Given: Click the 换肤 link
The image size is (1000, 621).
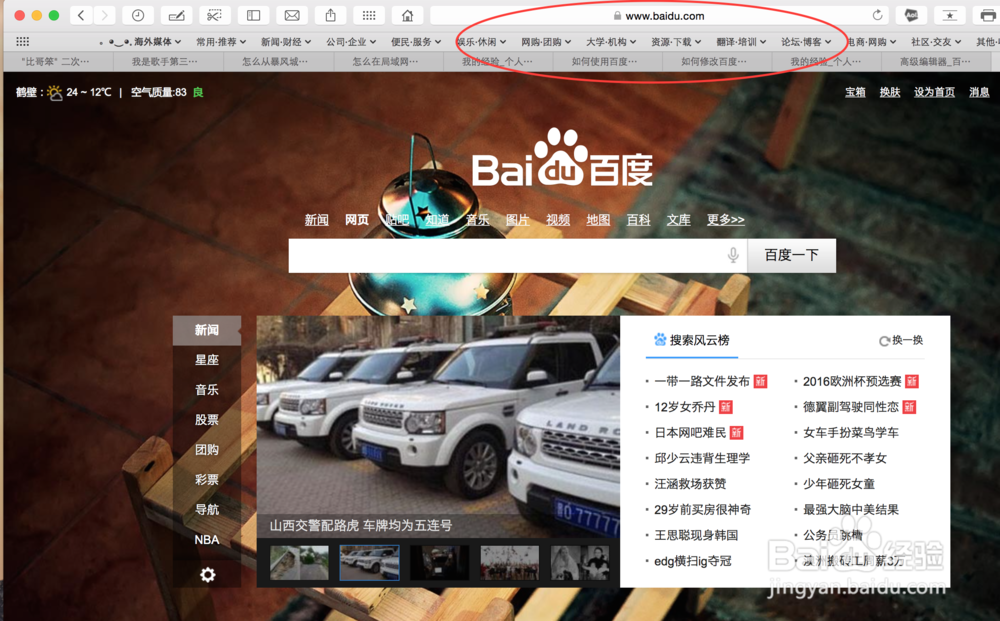Looking at the screenshot, I should tap(890, 92).
